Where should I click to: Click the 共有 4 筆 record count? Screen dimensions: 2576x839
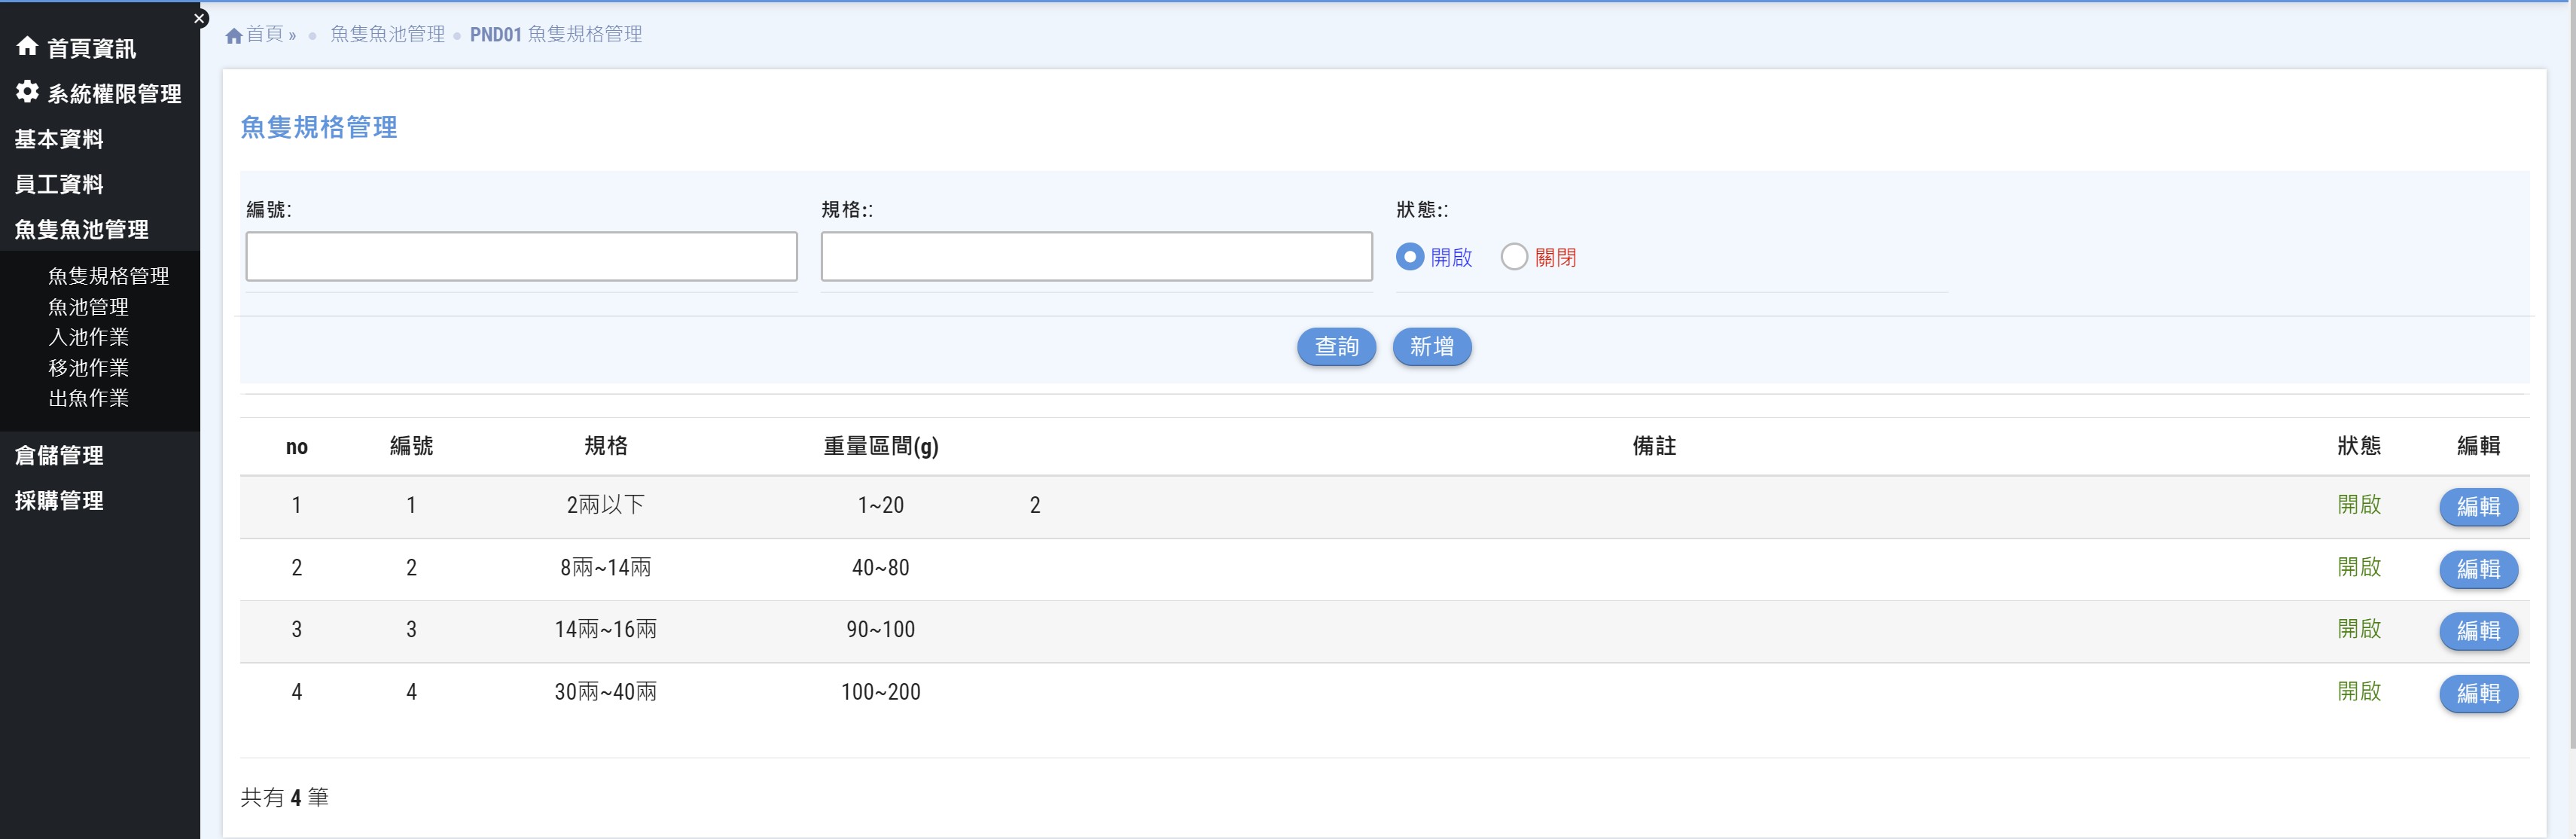point(285,798)
